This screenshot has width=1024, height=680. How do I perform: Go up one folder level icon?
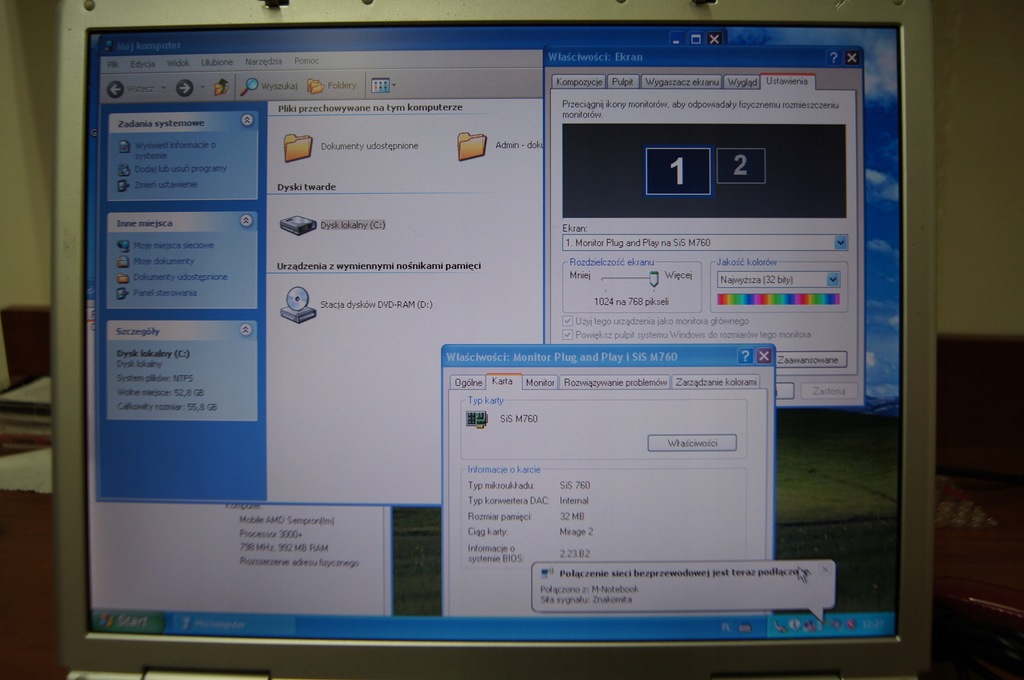221,86
